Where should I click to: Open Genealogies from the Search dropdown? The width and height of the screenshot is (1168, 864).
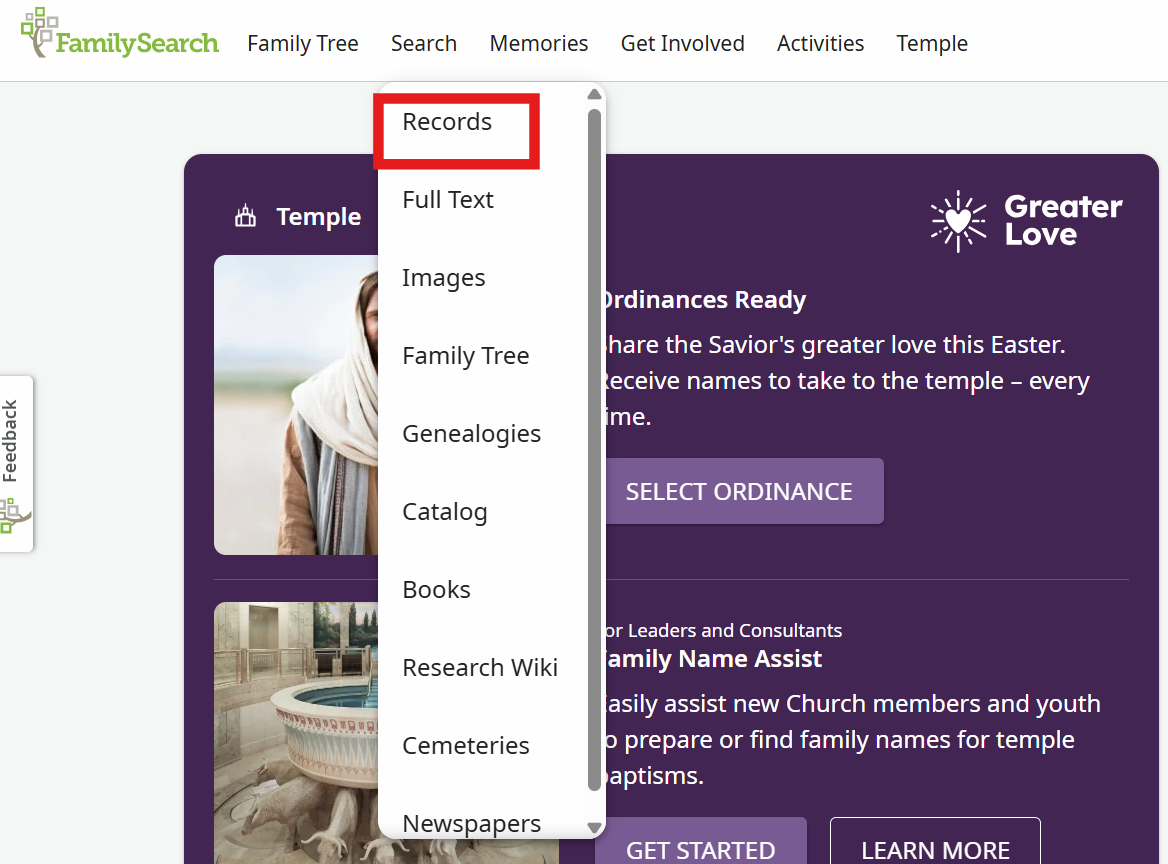click(x=472, y=433)
